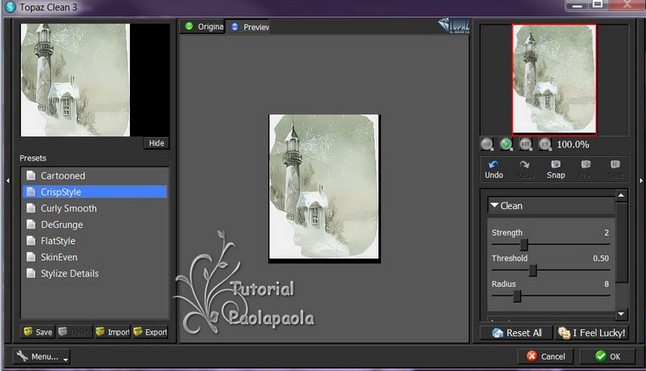
Task: Export the selected preset
Action: (150, 332)
